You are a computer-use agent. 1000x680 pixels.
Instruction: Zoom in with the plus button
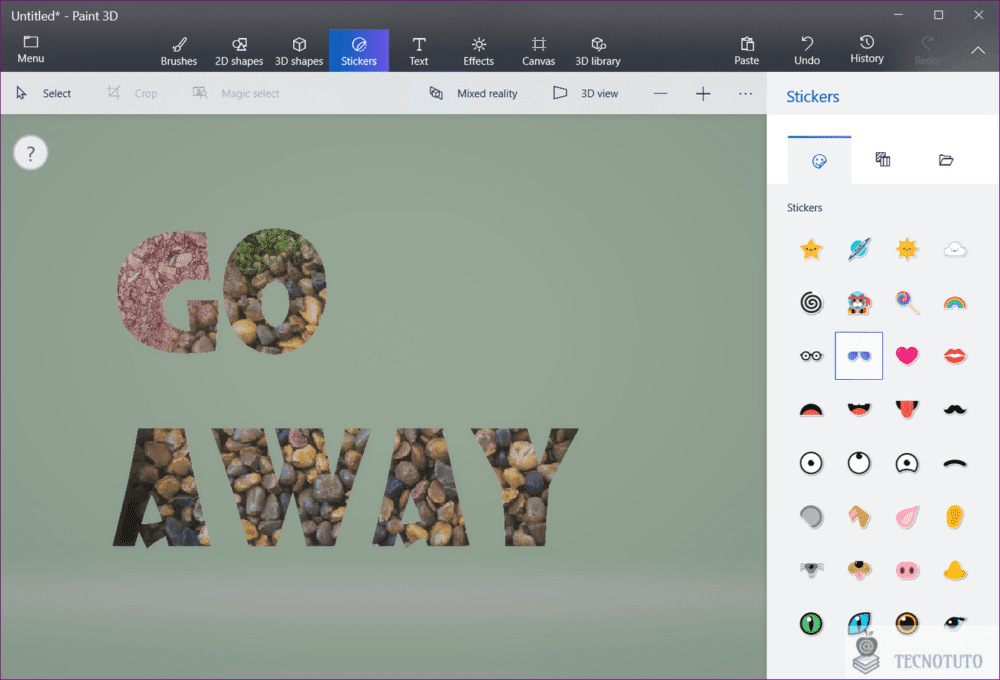(x=703, y=94)
